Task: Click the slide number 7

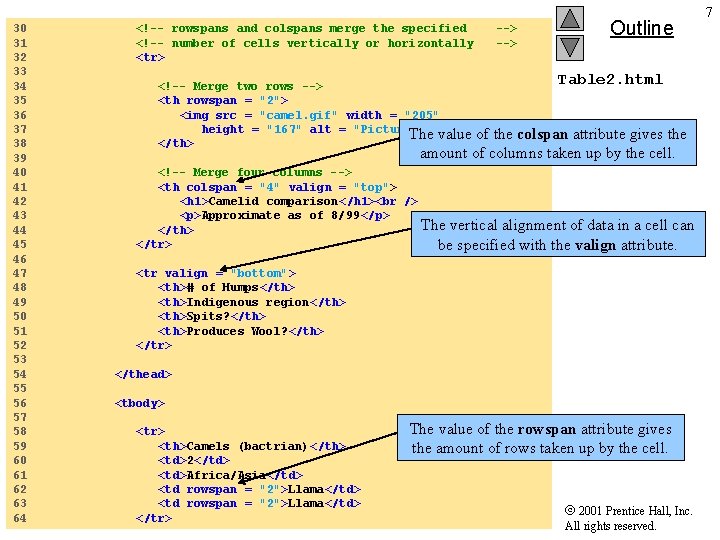Action: pos(709,12)
